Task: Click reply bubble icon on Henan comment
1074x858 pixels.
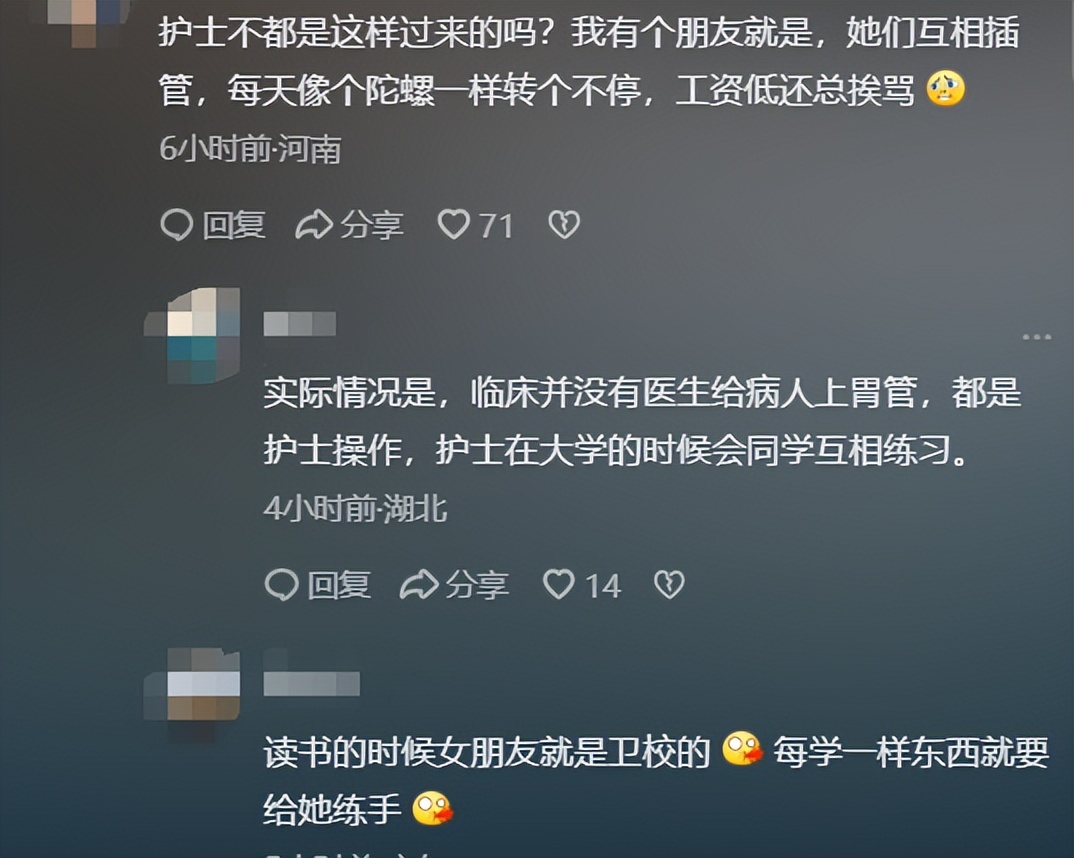Action: point(177,225)
